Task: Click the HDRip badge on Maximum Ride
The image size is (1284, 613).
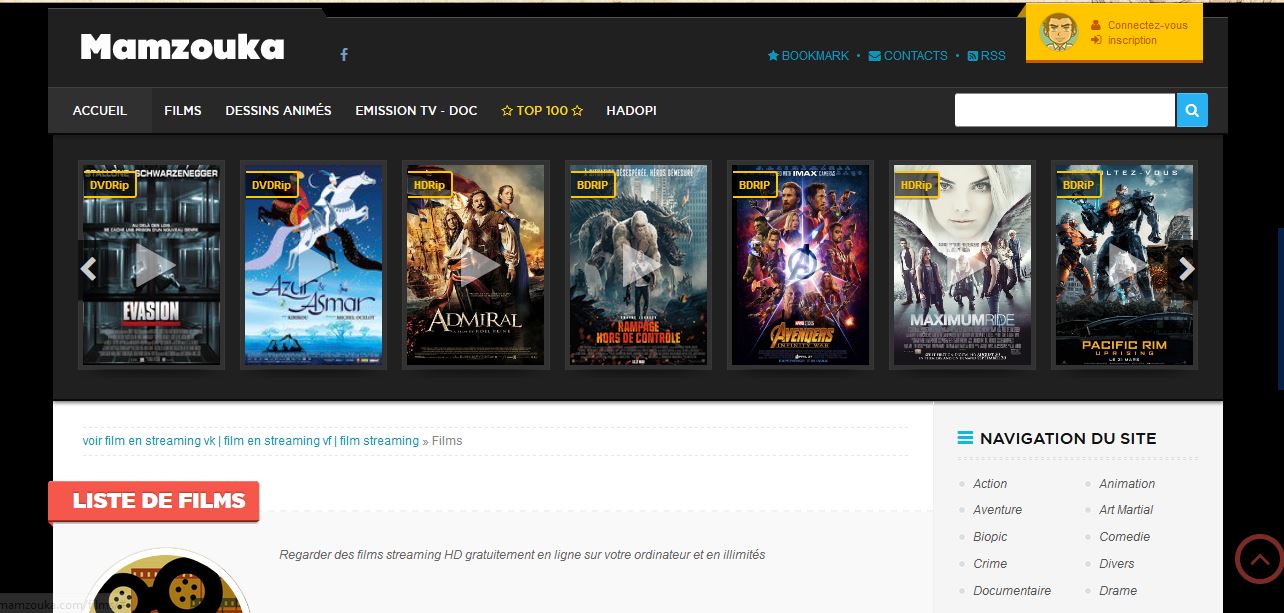Action: (x=916, y=185)
